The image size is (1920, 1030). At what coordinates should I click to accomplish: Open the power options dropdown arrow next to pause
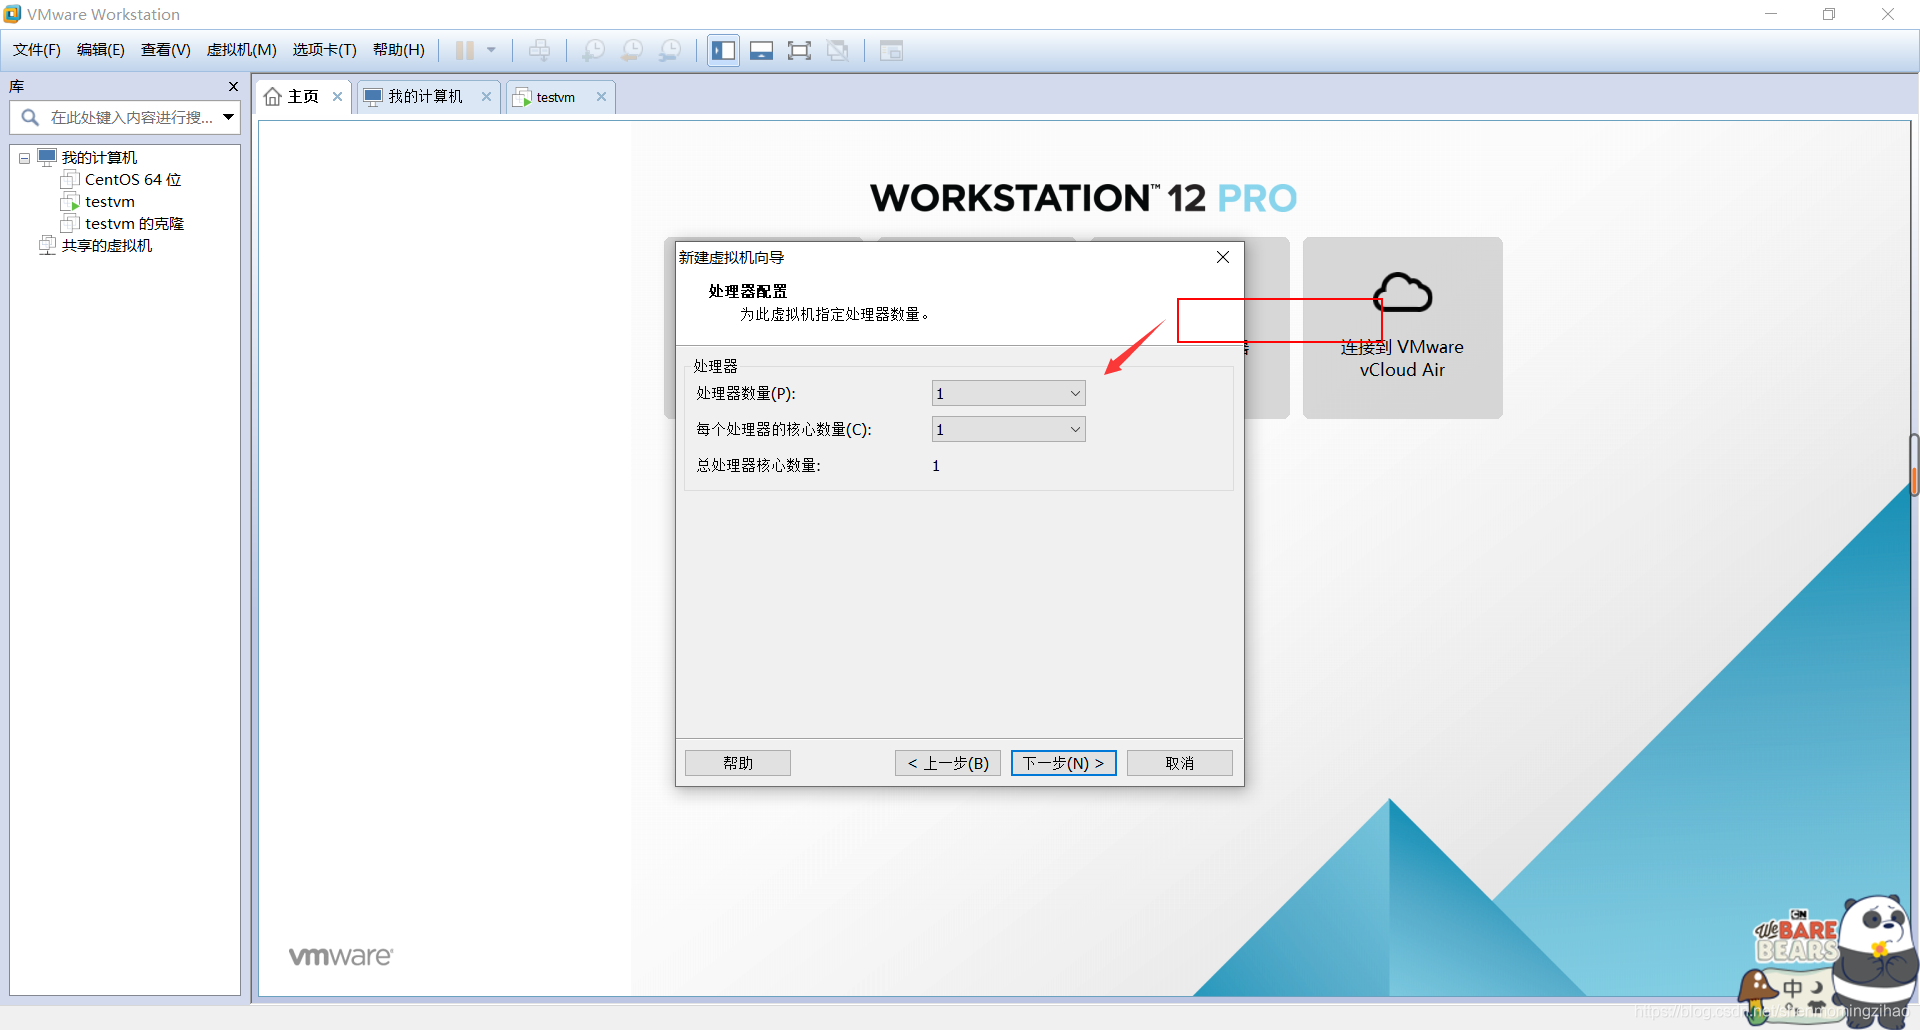pos(491,50)
